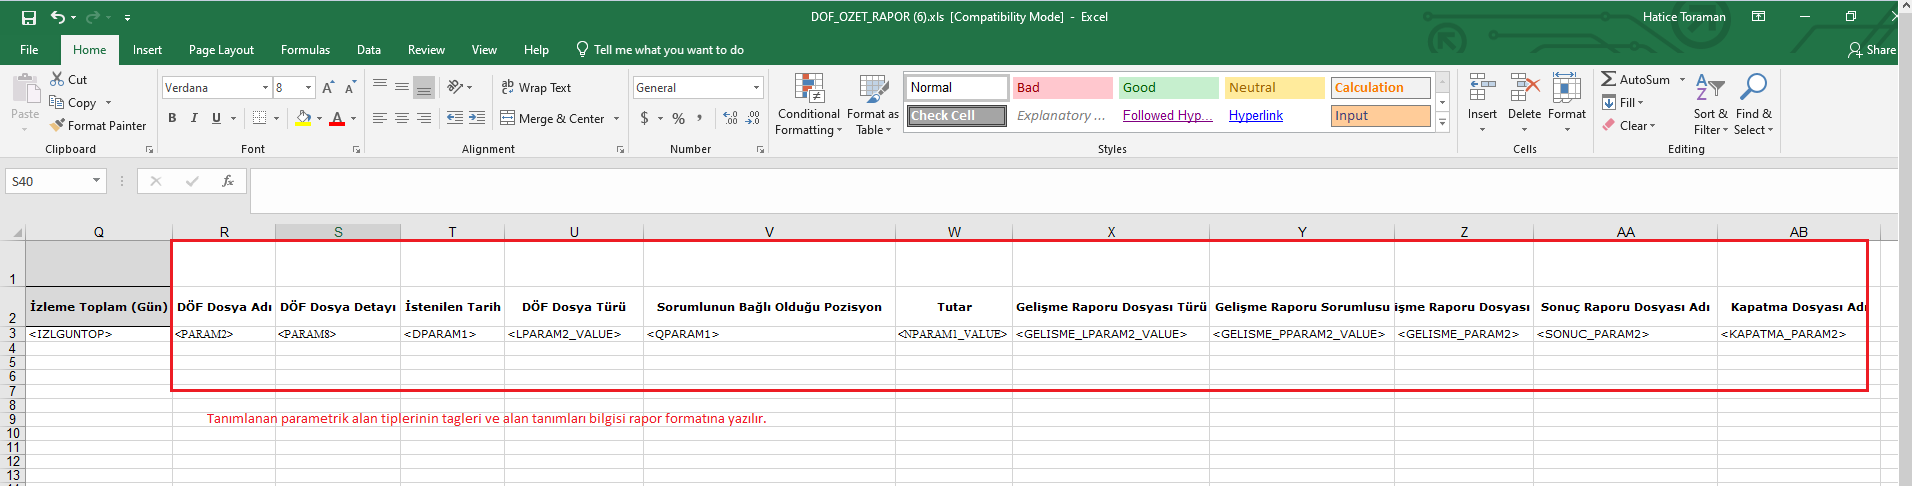Image resolution: width=1912 pixels, height=486 pixels.
Task: Switch to the Formulas tab
Action: point(305,50)
